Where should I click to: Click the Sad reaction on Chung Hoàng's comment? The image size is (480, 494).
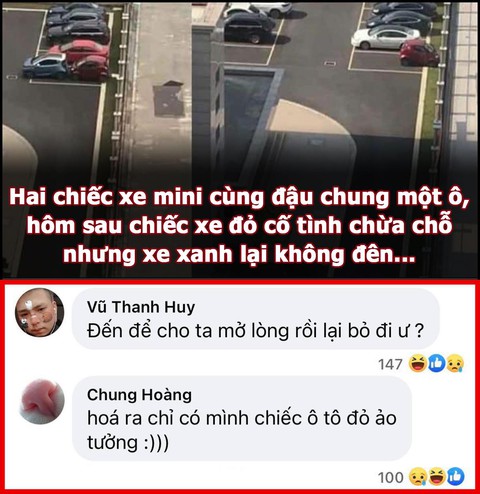[x=418, y=477]
